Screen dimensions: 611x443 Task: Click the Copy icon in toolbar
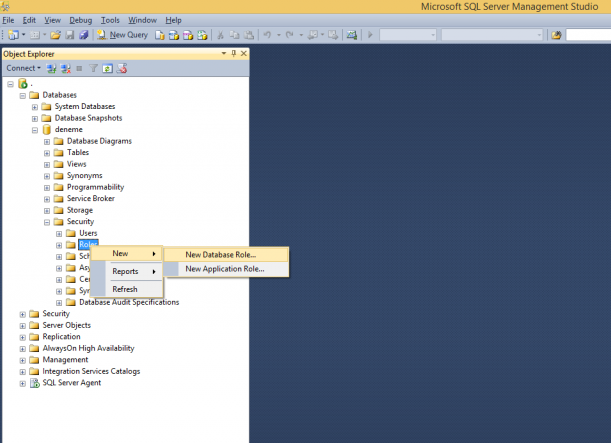coord(234,35)
